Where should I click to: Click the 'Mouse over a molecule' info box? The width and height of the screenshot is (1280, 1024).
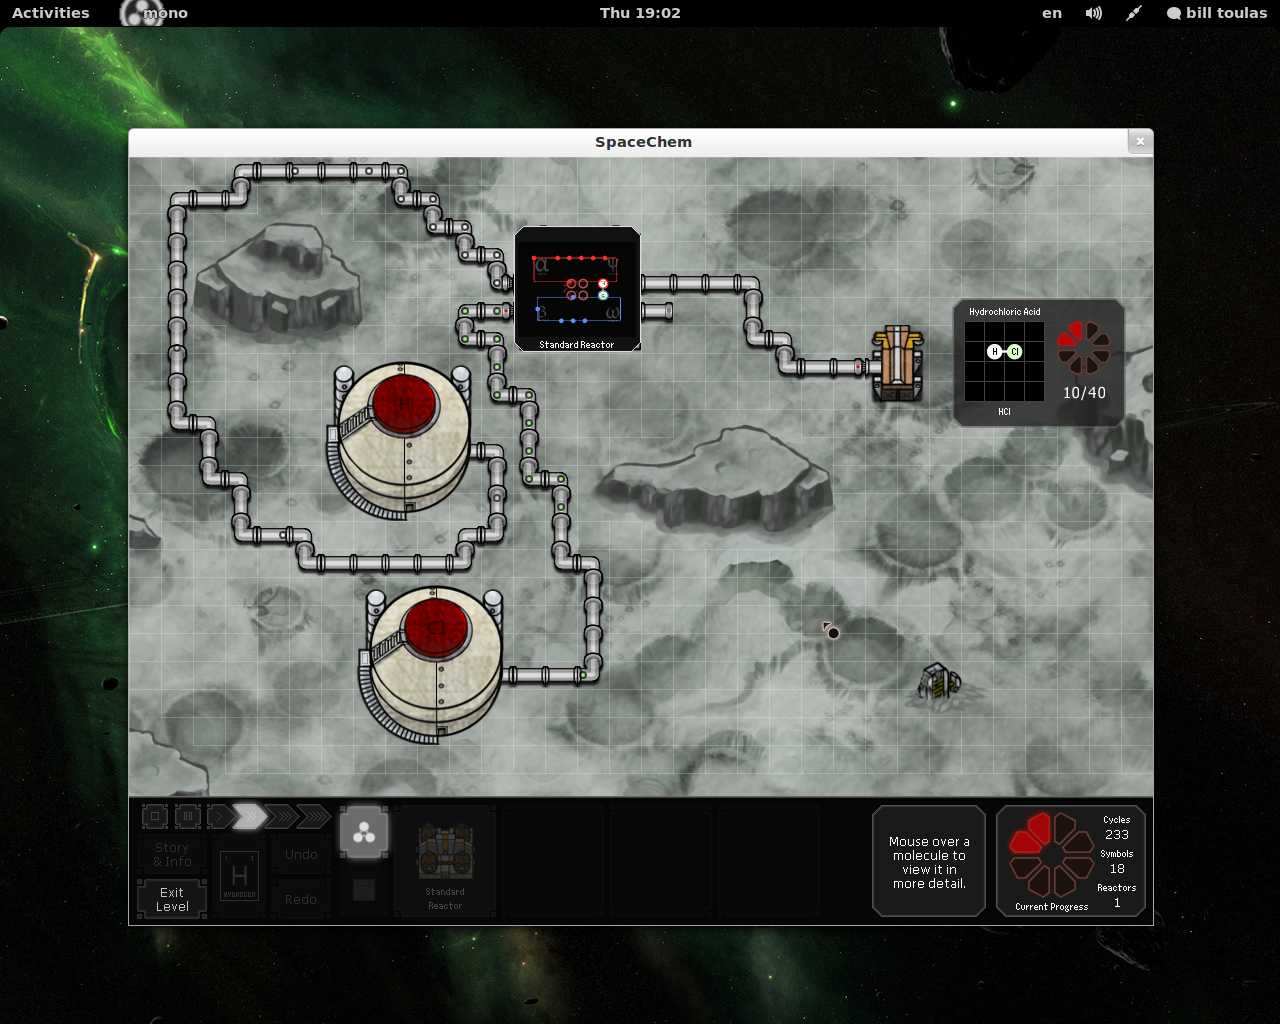(929, 861)
